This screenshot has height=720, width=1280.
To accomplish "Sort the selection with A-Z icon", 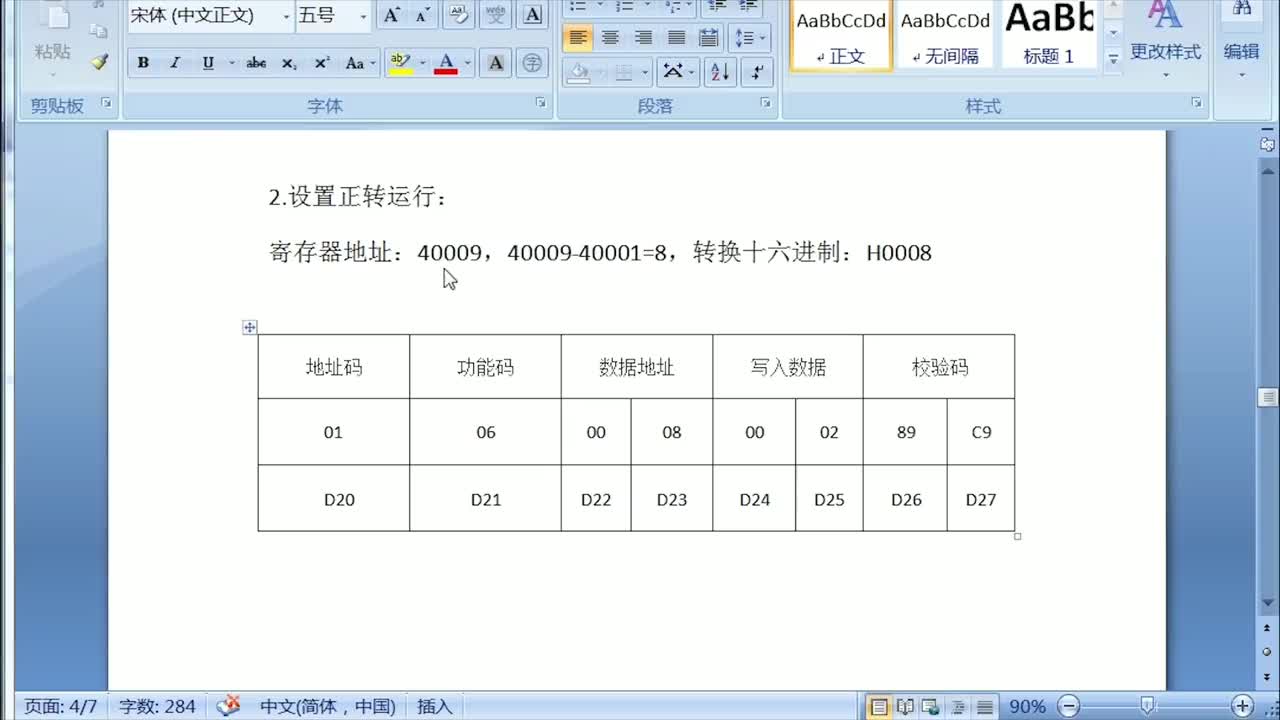I will point(718,72).
